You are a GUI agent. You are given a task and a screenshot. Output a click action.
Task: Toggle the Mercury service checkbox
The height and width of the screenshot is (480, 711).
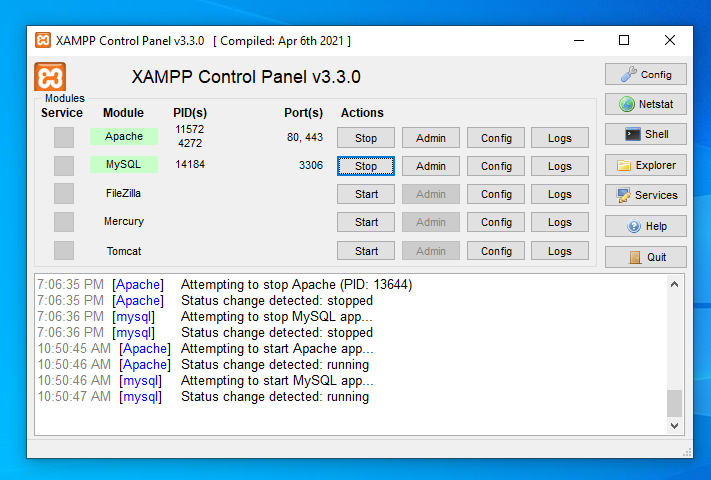[x=64, y=222]
